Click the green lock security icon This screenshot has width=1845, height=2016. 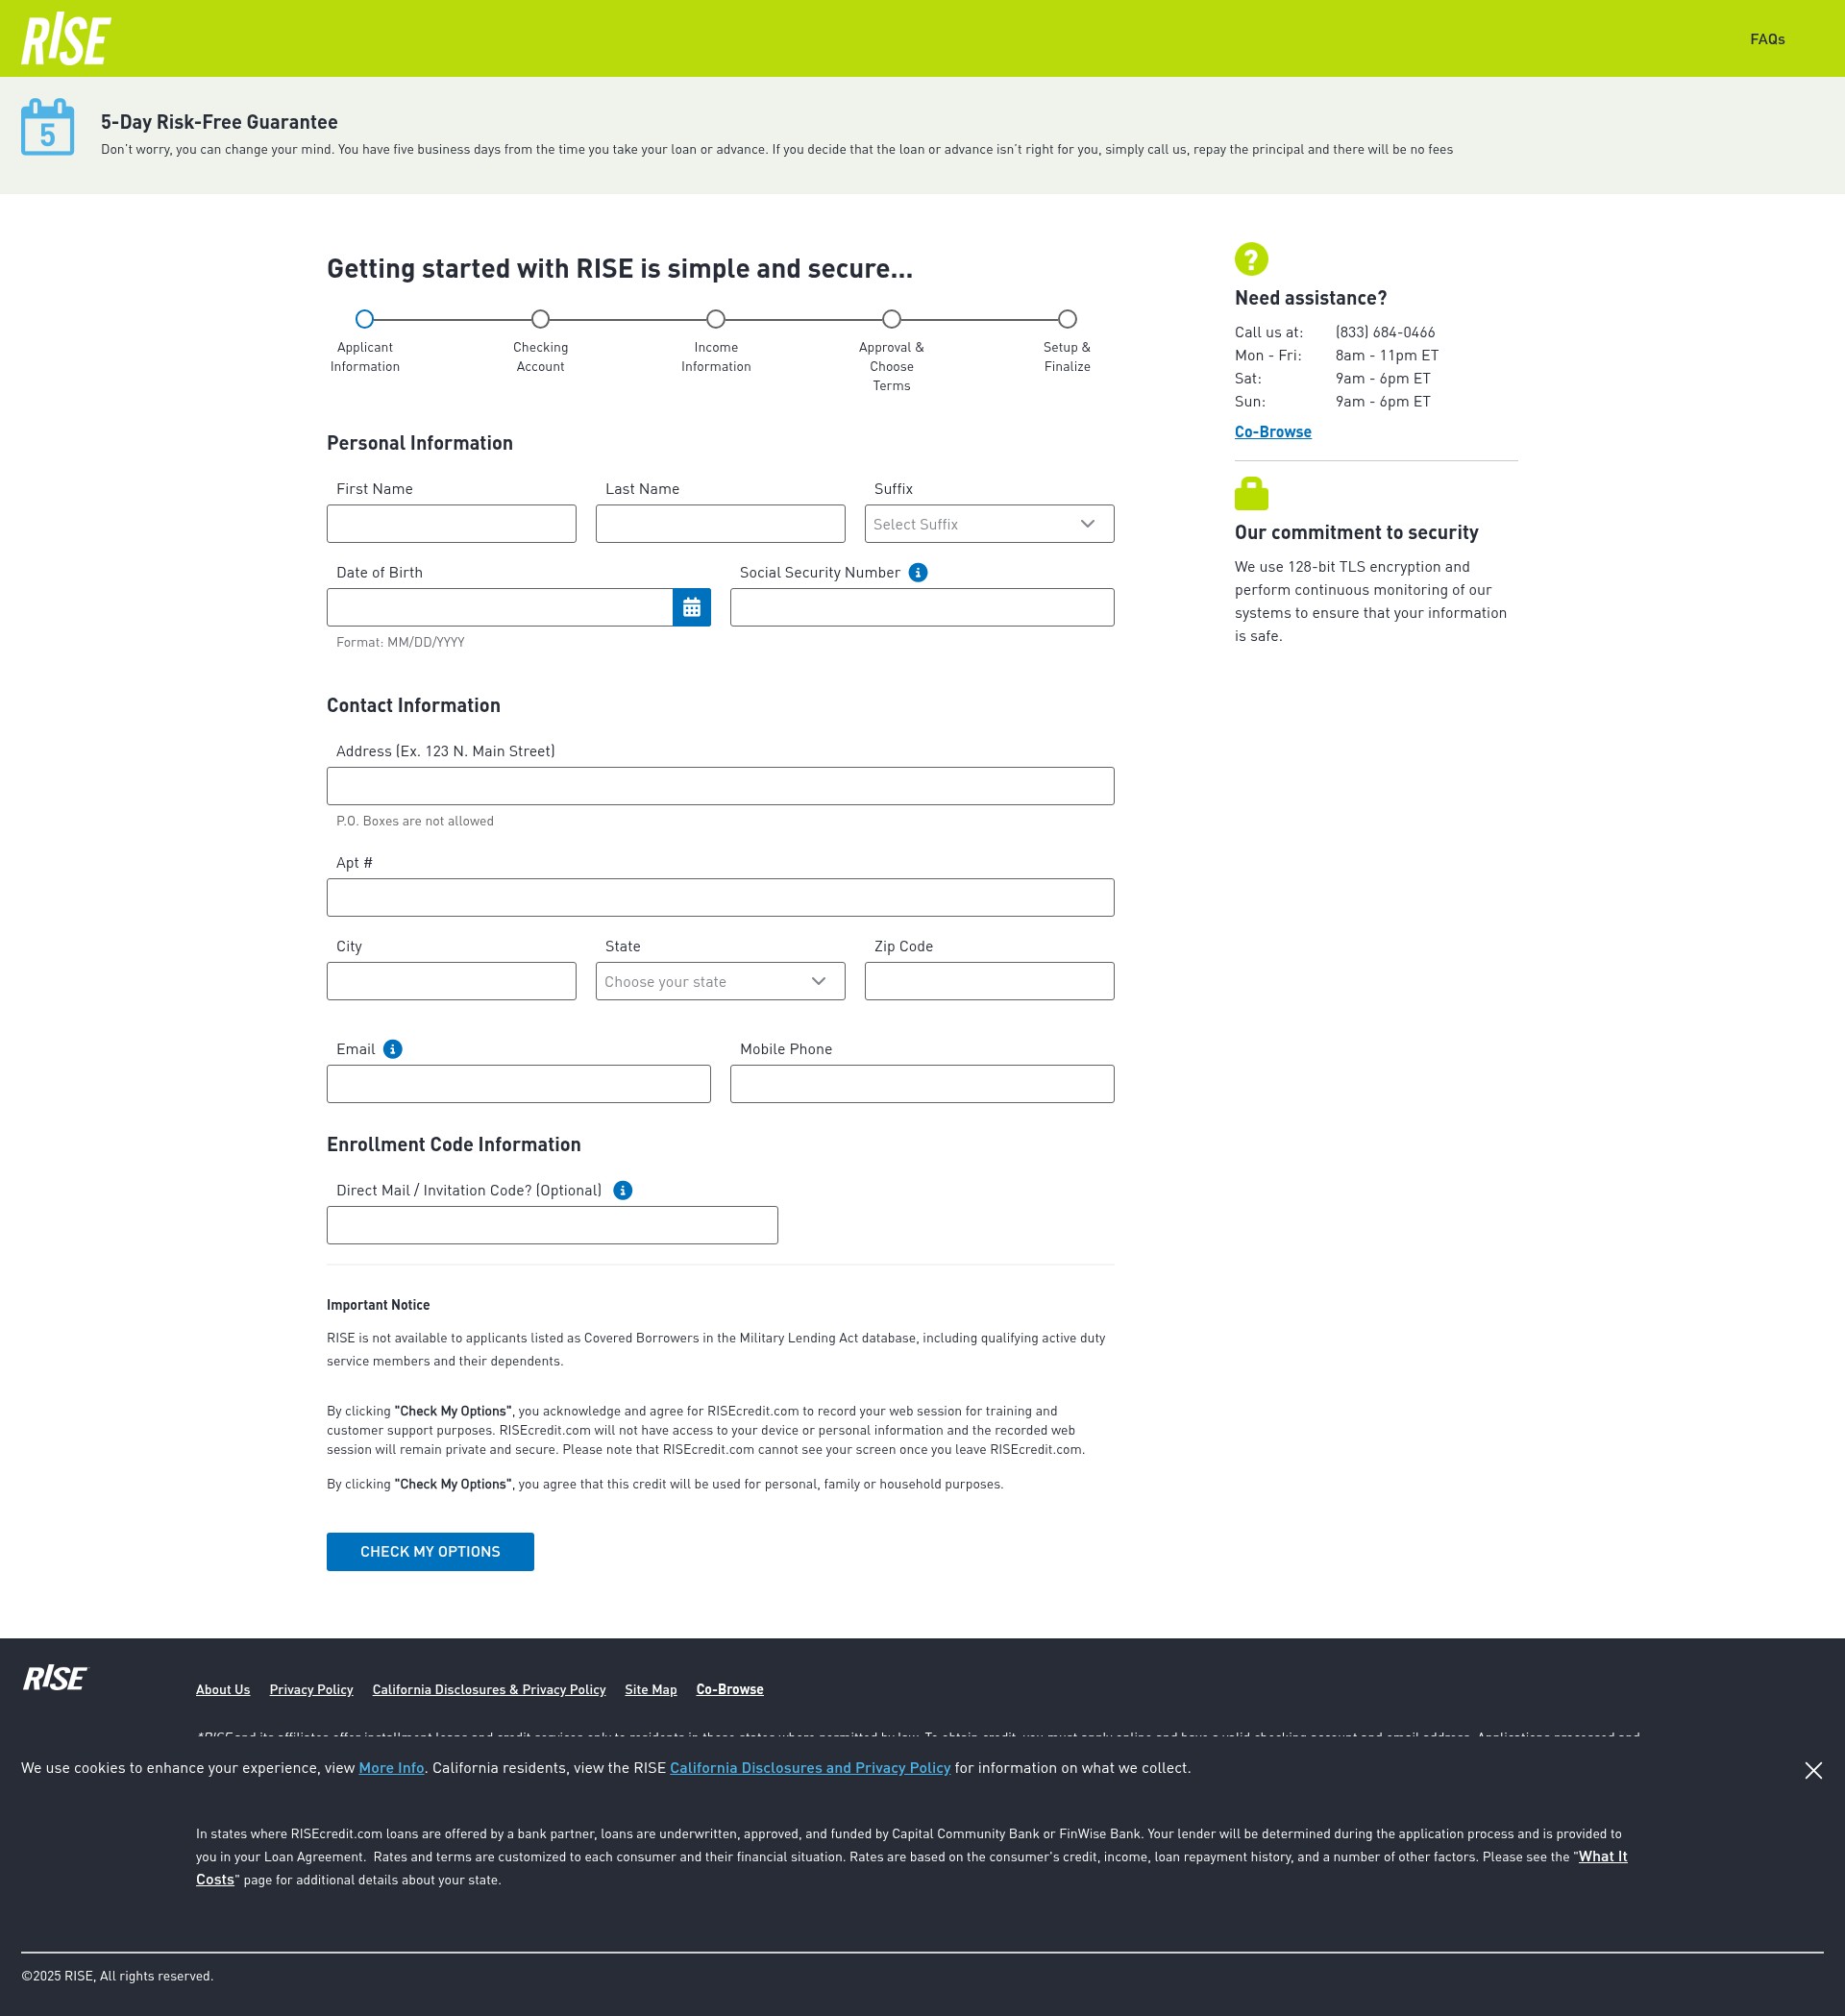(x=1251, y=494)
